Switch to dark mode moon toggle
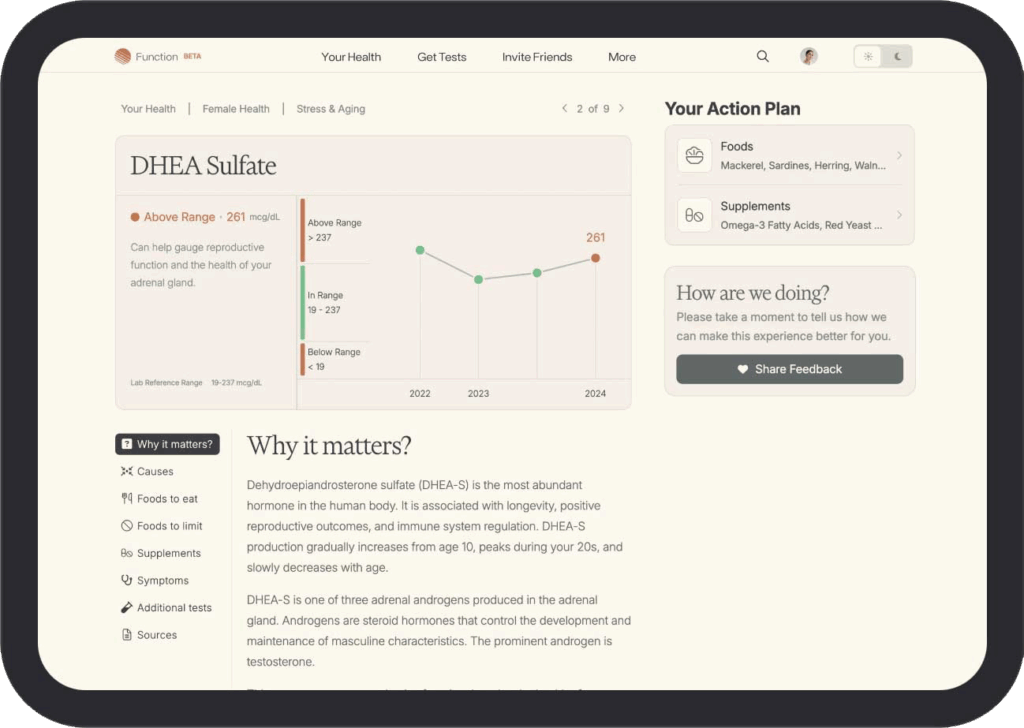 coord(897,57)
